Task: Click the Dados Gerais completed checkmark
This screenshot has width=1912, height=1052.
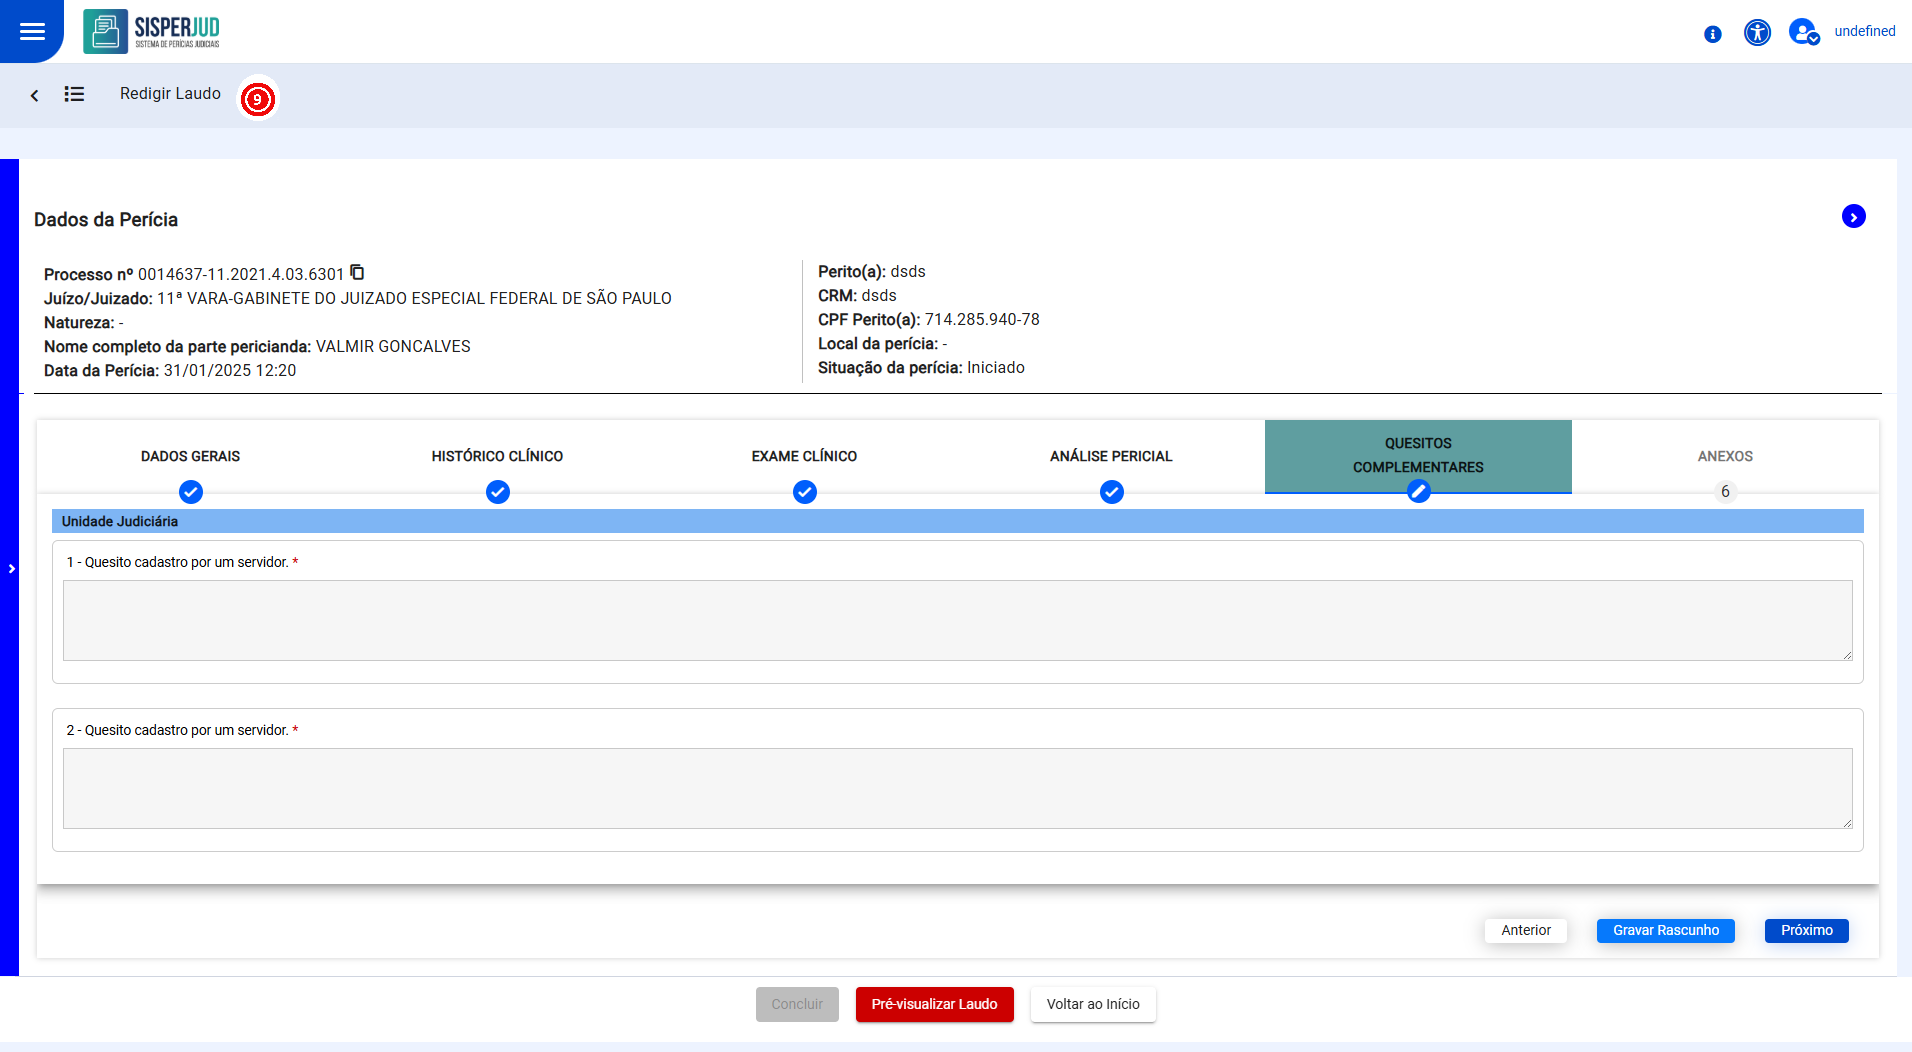Action: click(x=191, y=492)
